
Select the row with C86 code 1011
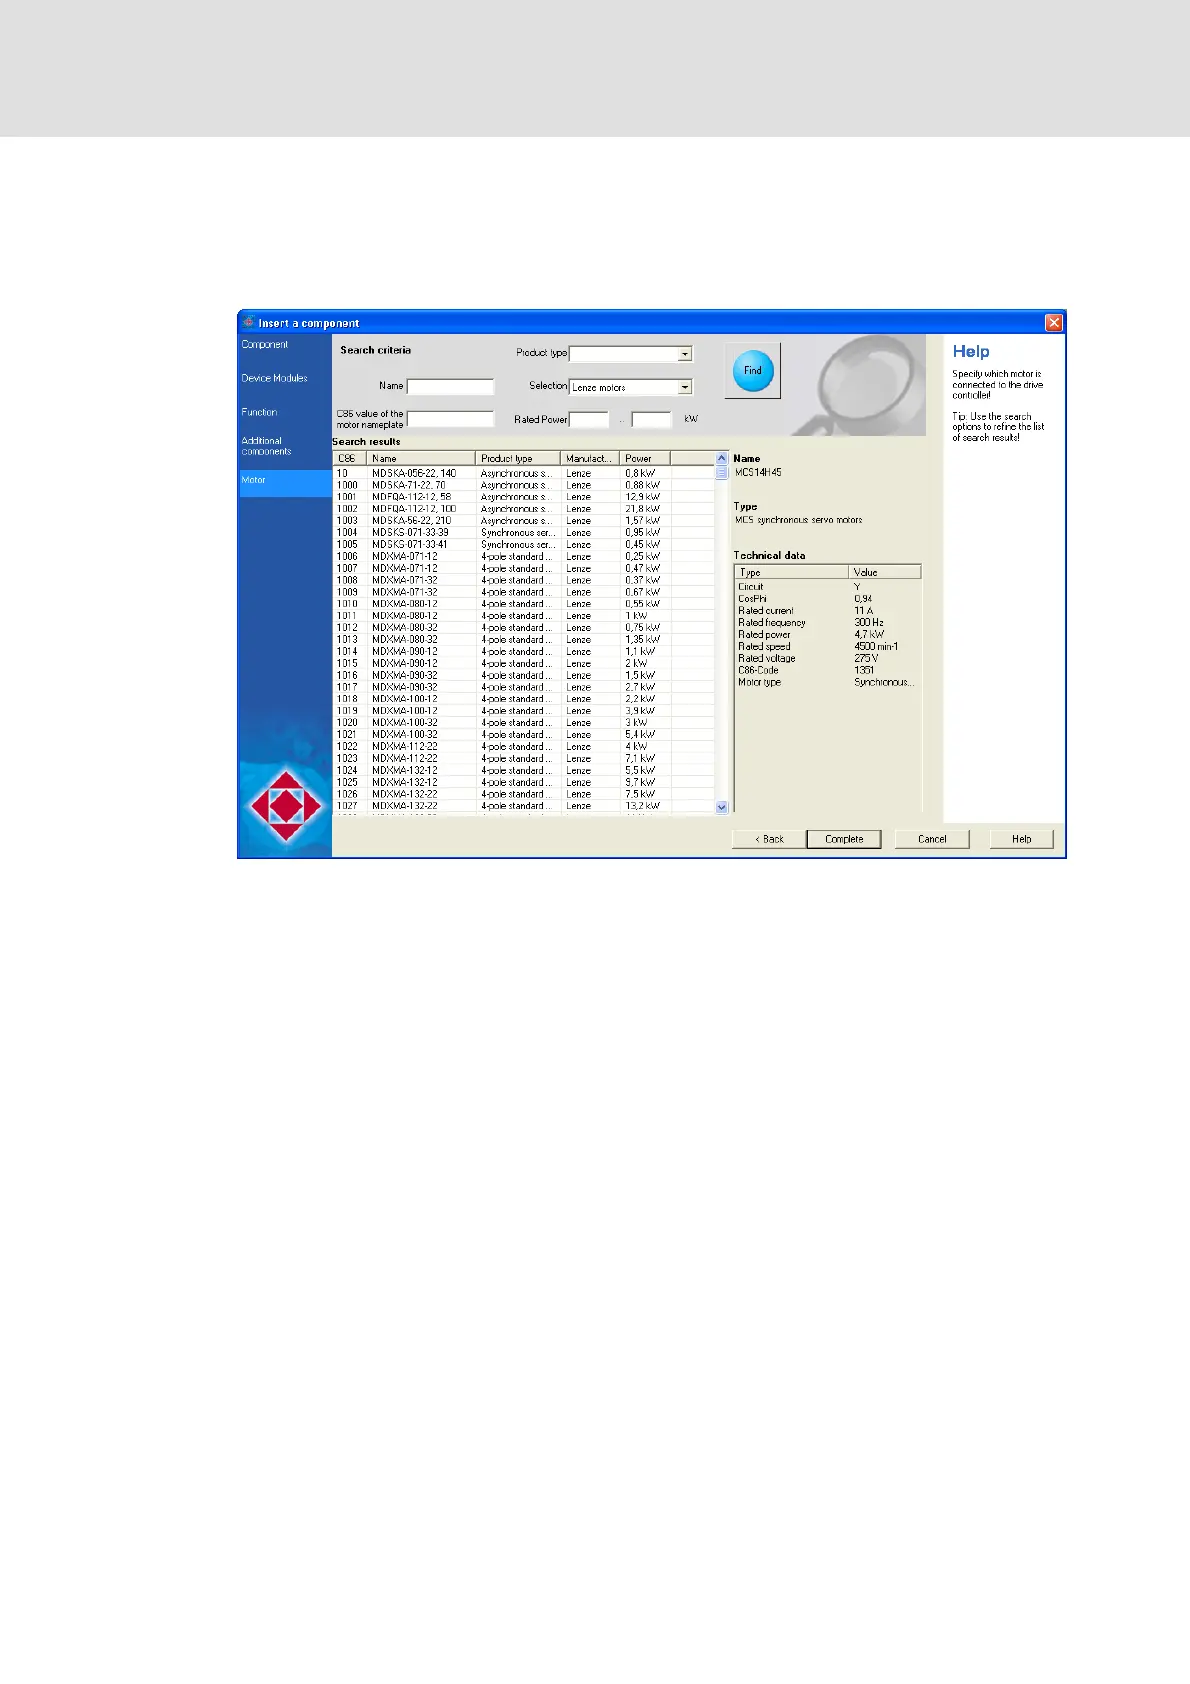coord(524,616)
